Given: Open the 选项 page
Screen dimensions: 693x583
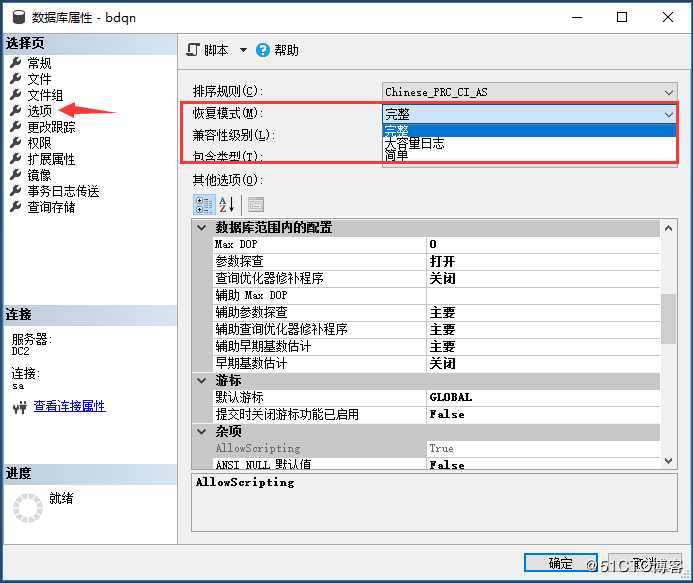Looking at the screenshot, I should 39,111.
